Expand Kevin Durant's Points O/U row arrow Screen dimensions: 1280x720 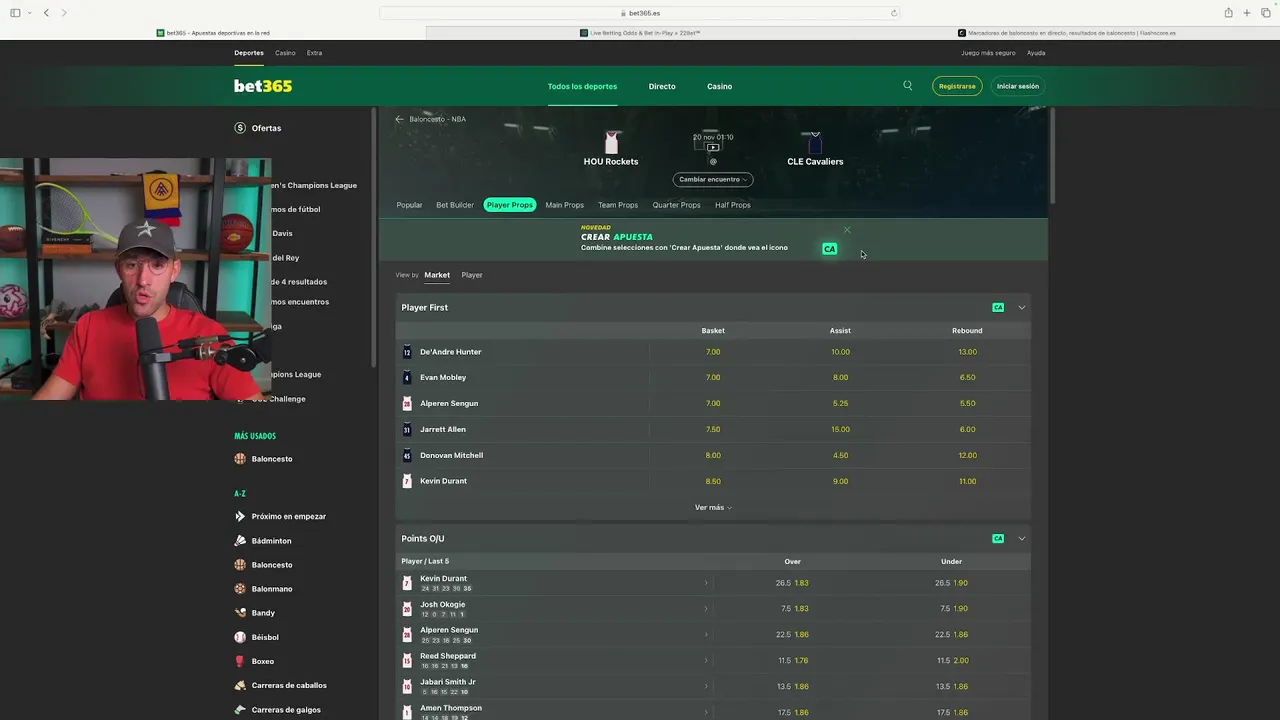[705, 583]
